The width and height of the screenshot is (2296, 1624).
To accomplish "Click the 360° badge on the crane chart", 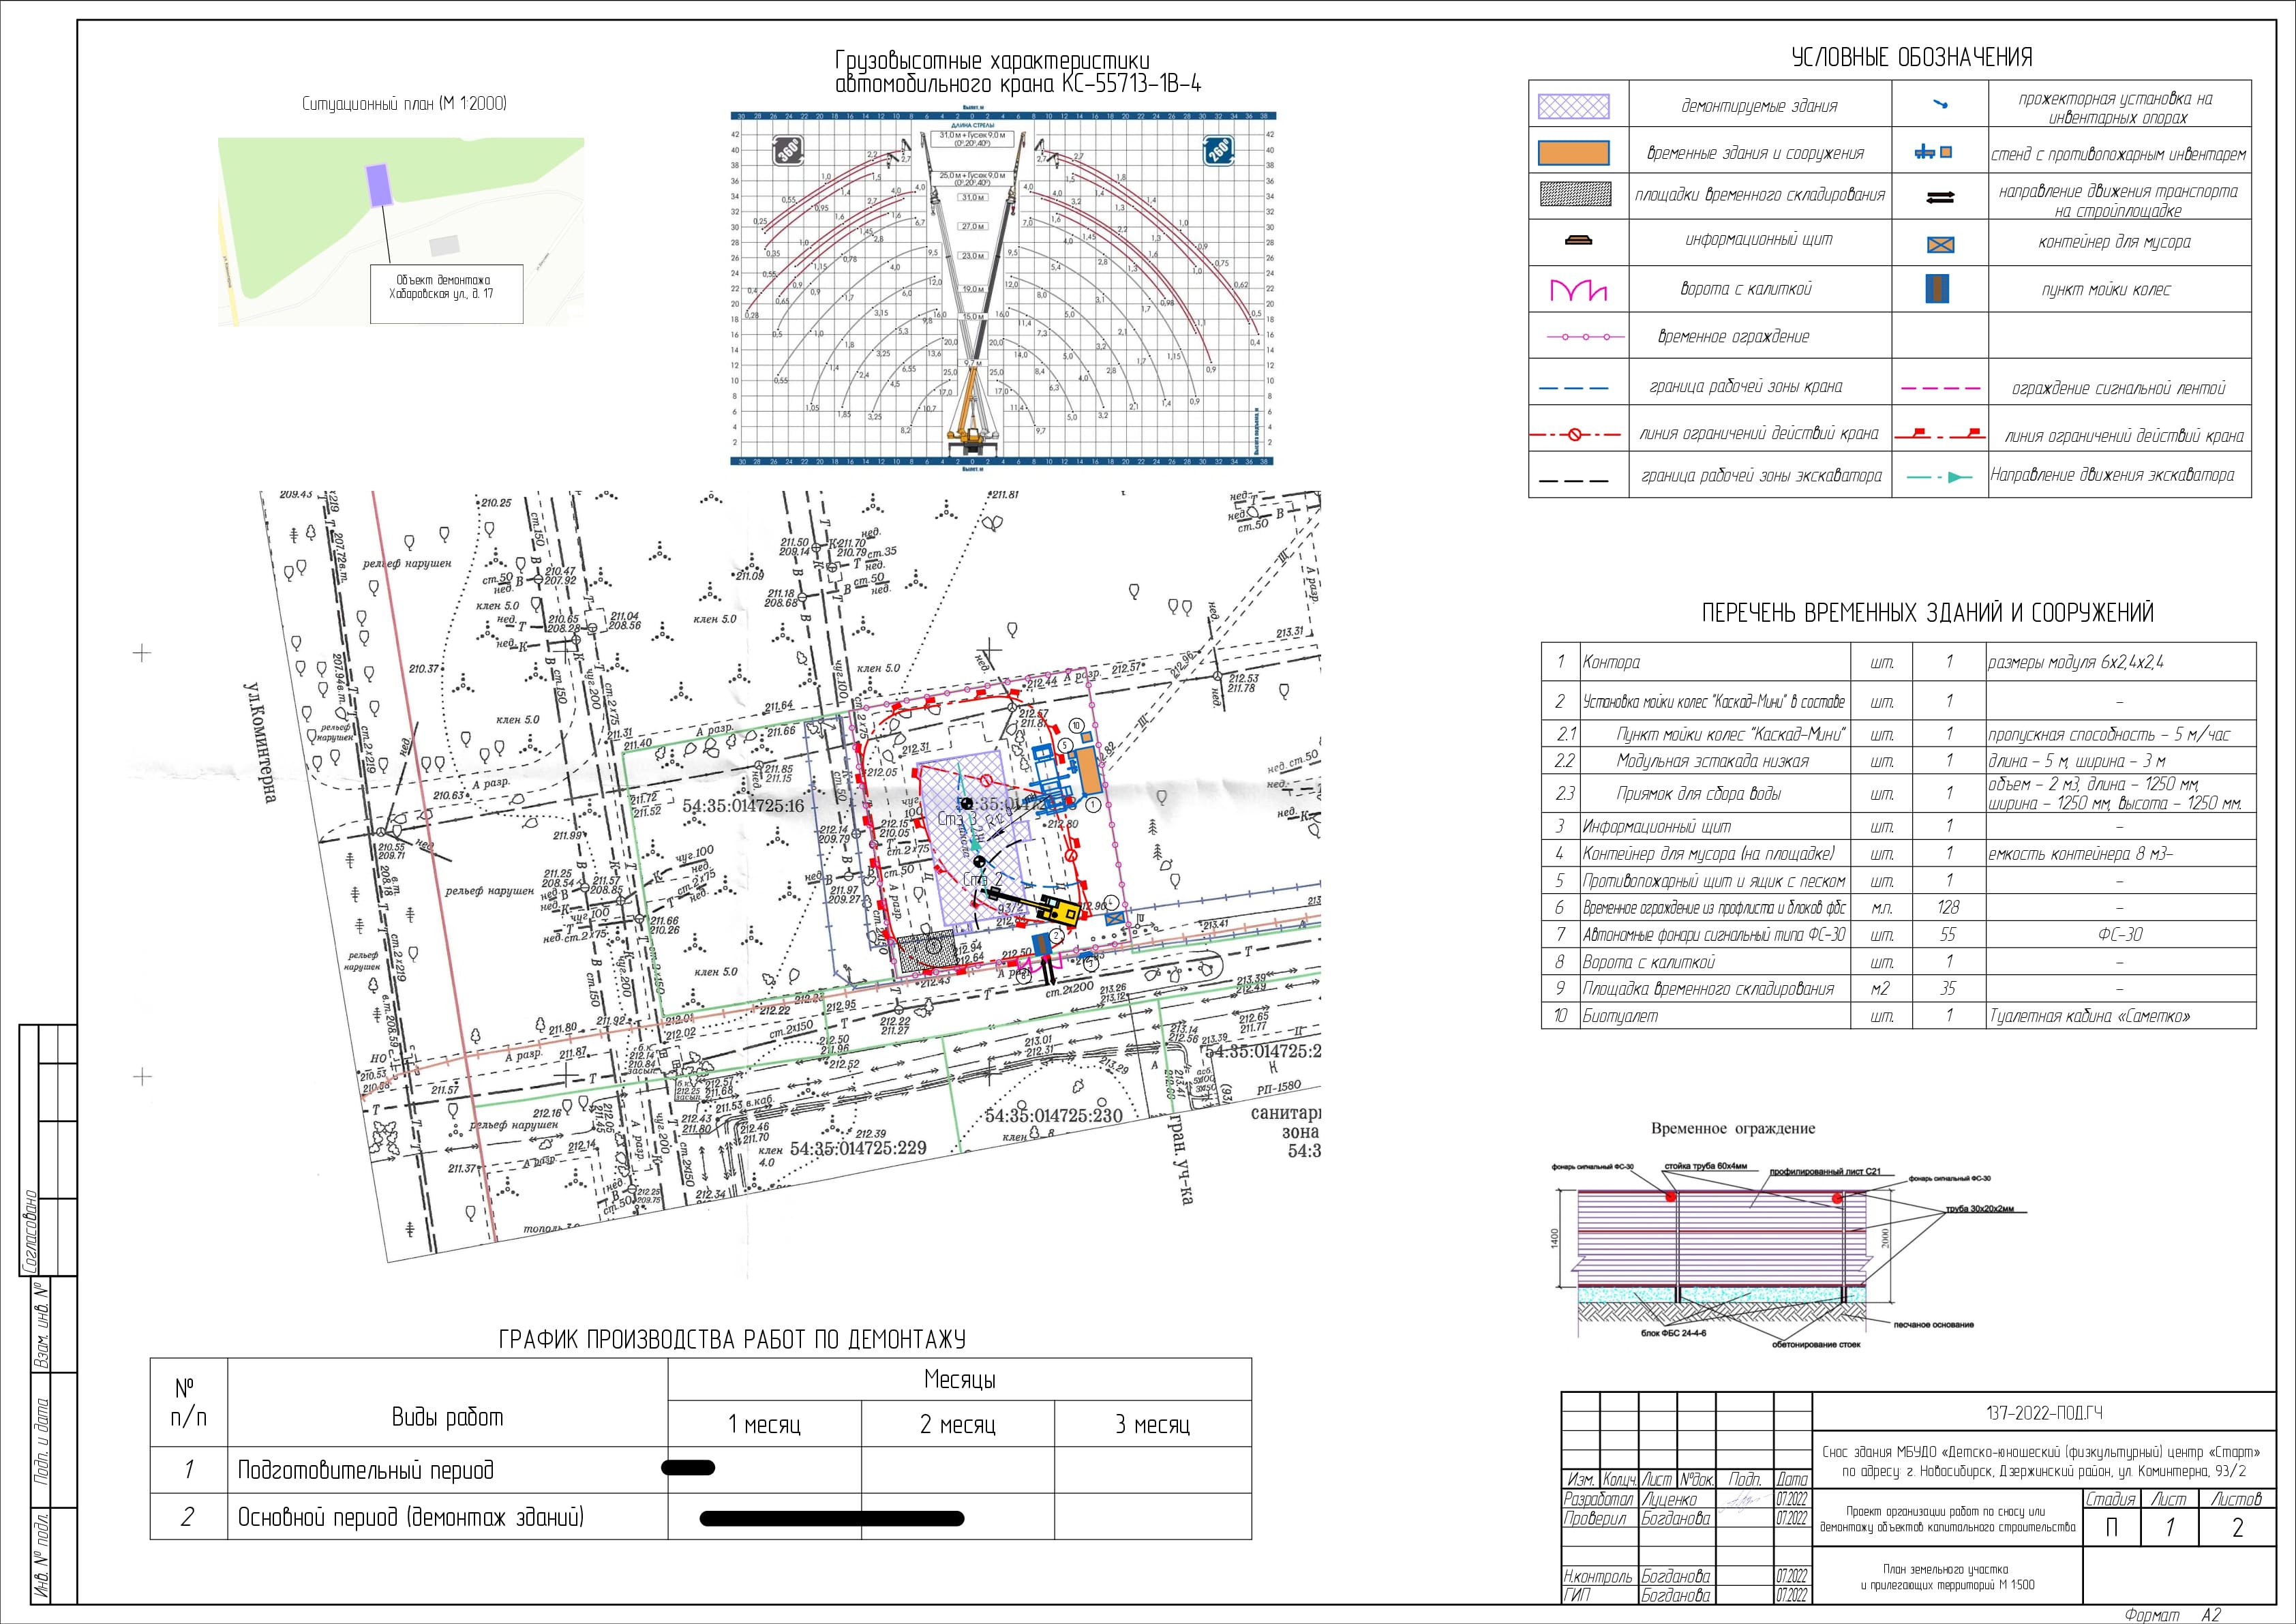I will 789,152.
